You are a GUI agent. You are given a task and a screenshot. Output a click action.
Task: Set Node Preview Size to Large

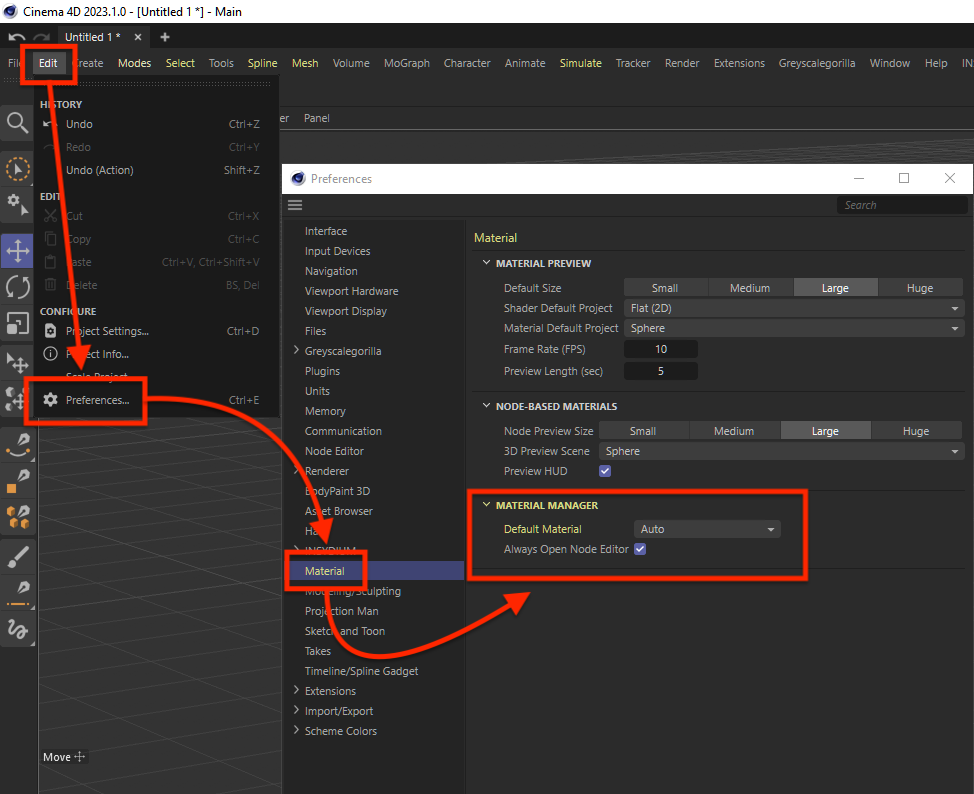pos(825,431)
